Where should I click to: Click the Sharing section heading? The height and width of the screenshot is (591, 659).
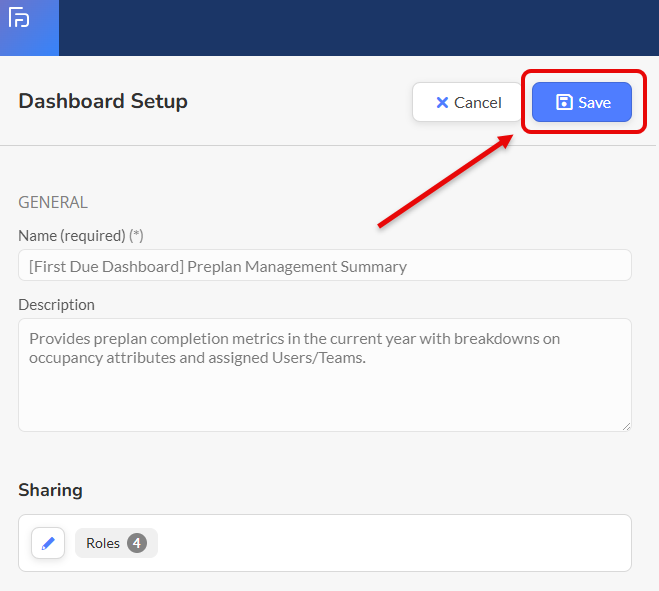(x=50, y=490)
